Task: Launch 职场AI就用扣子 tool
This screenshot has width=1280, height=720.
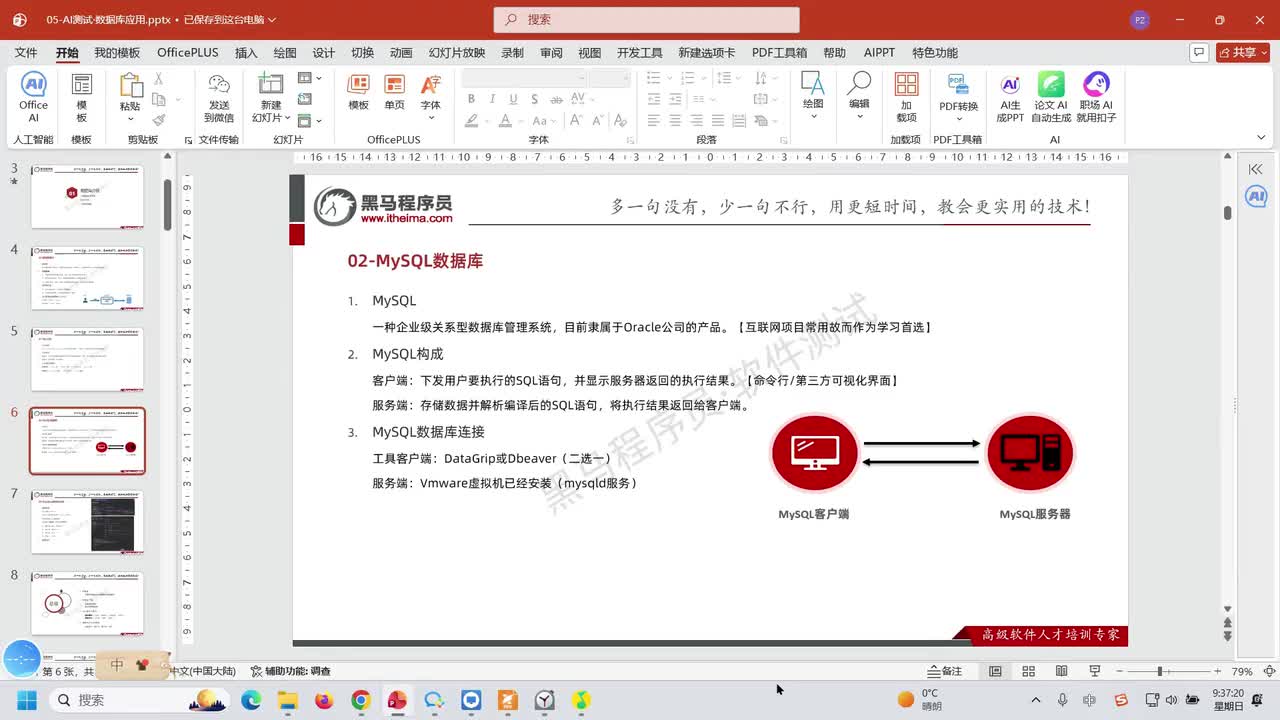Action: coord(1096,96)
